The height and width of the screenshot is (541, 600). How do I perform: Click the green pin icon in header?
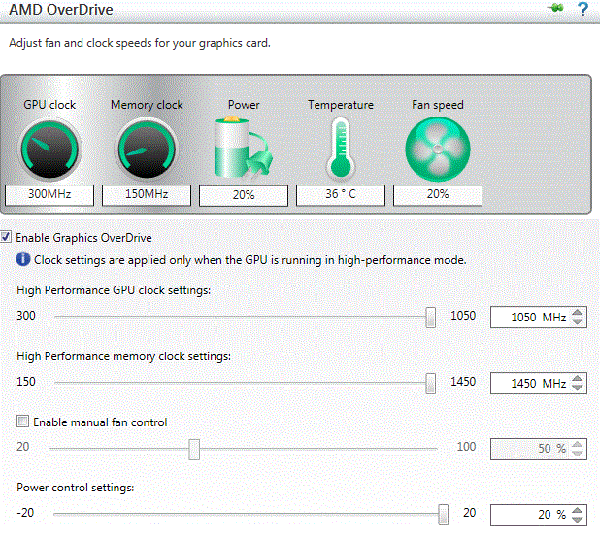(557, 10)
